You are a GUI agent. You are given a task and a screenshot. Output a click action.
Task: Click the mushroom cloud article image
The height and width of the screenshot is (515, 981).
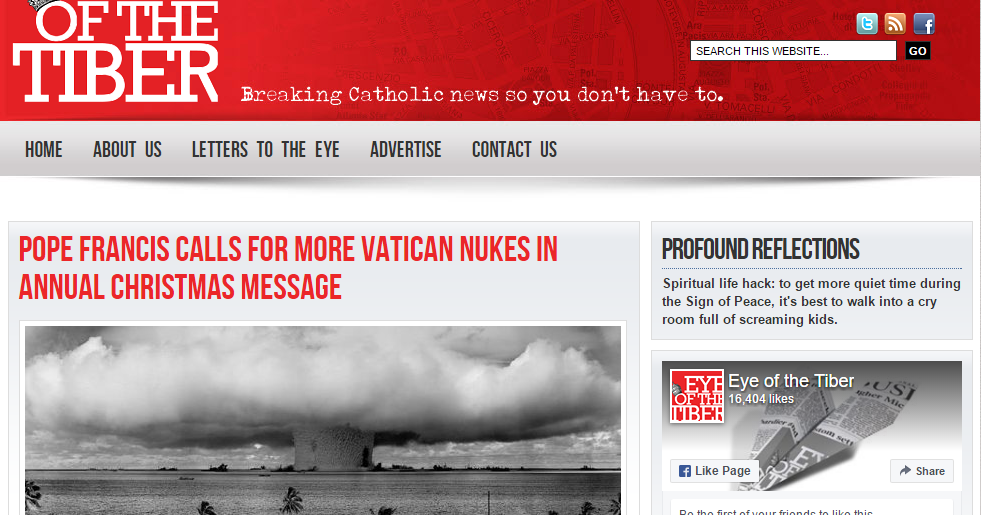tap(323, 420)
